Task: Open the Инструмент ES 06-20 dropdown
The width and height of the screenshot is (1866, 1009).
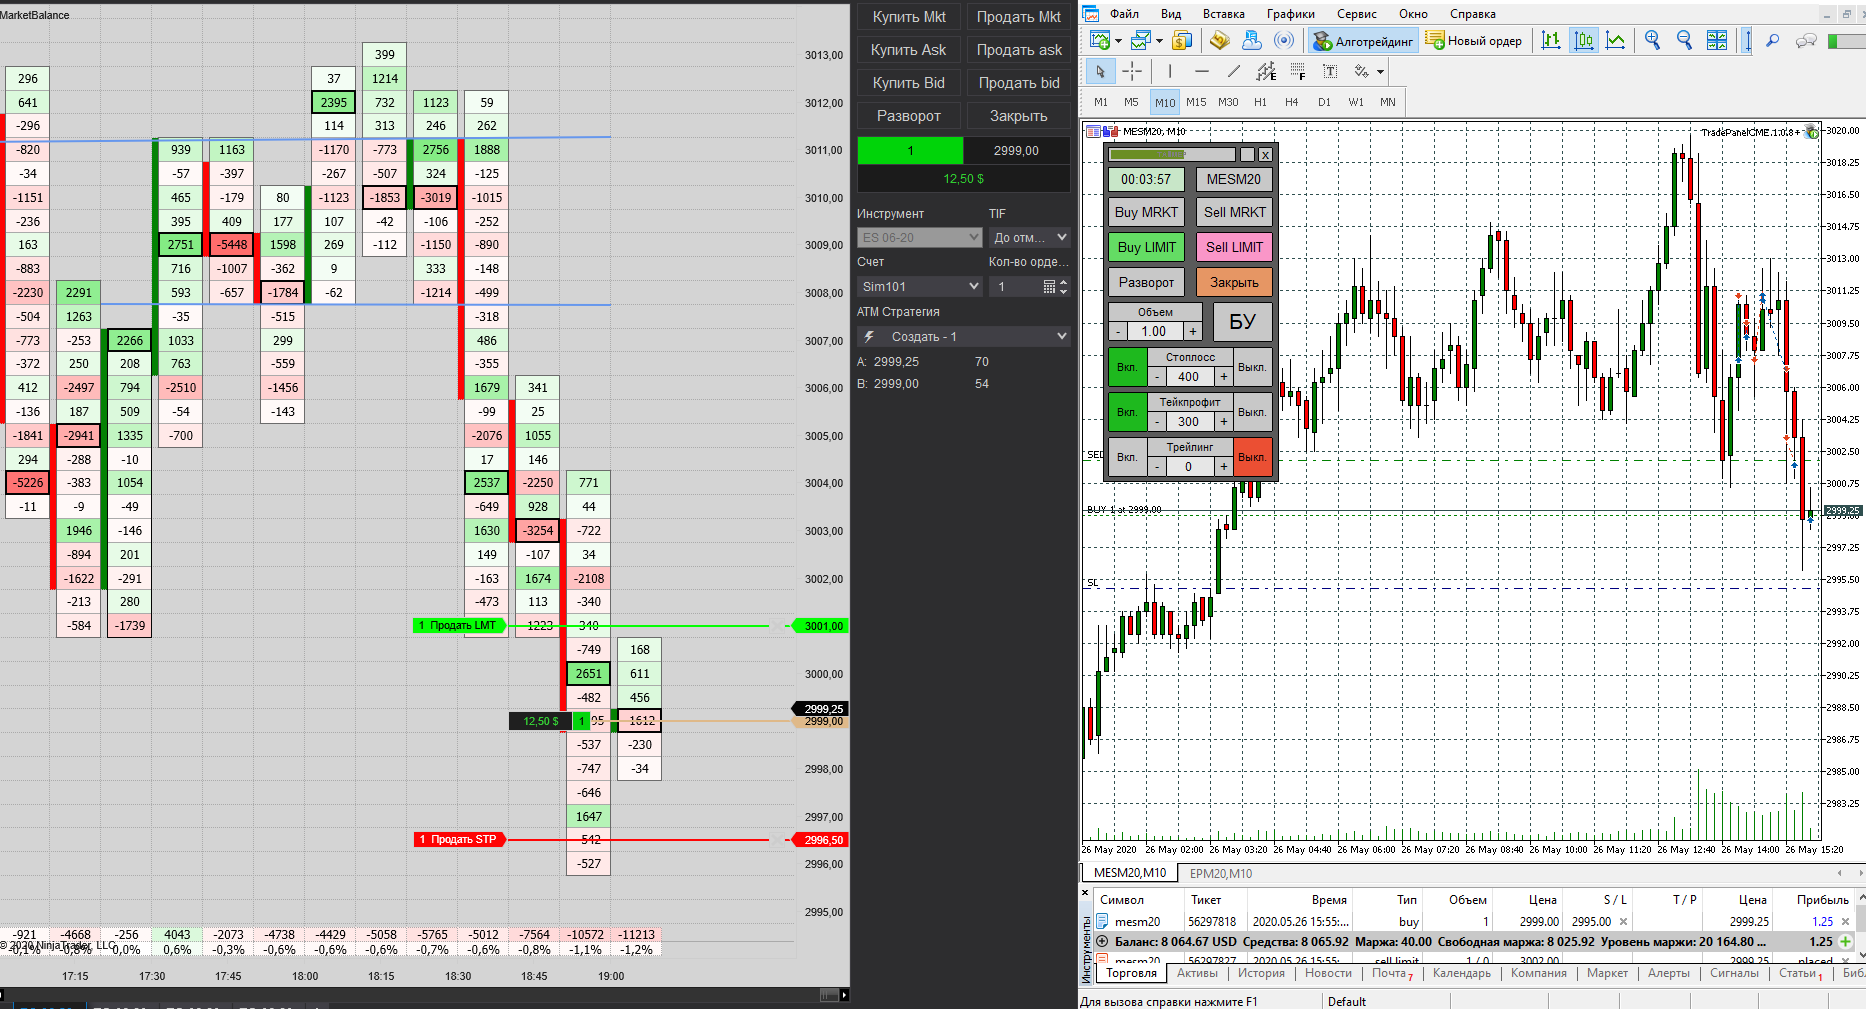Action: [x=920, y=238]
